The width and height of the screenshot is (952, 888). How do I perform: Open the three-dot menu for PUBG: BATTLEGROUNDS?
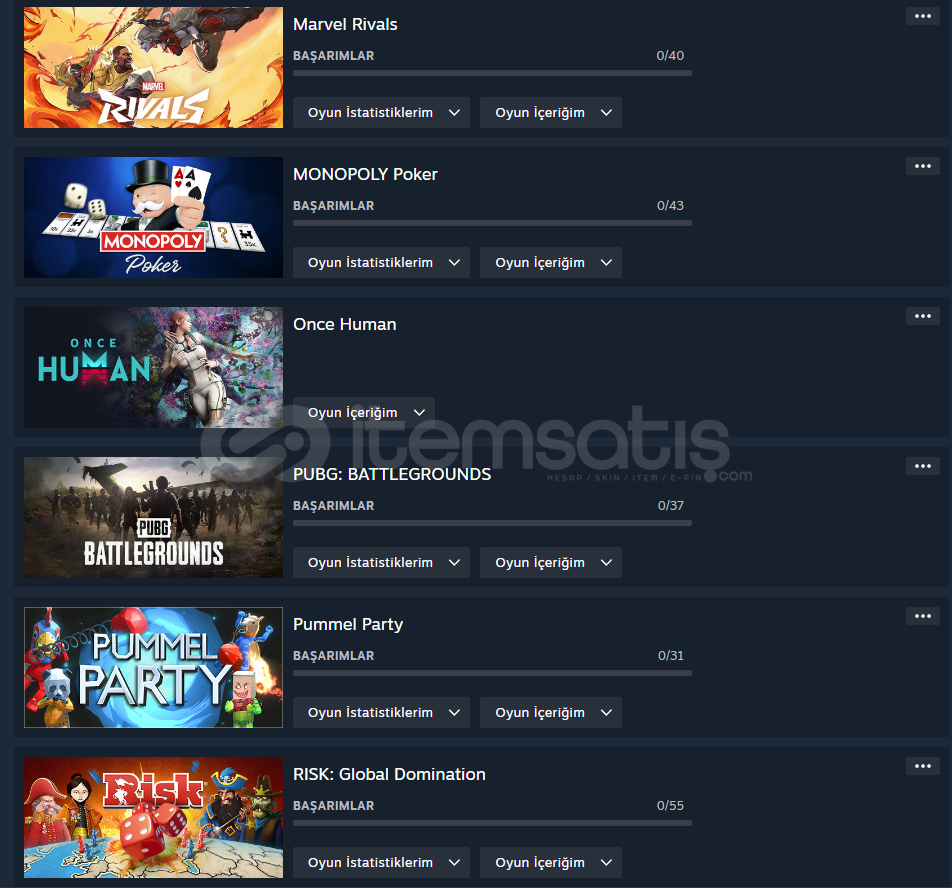(922, 466)
